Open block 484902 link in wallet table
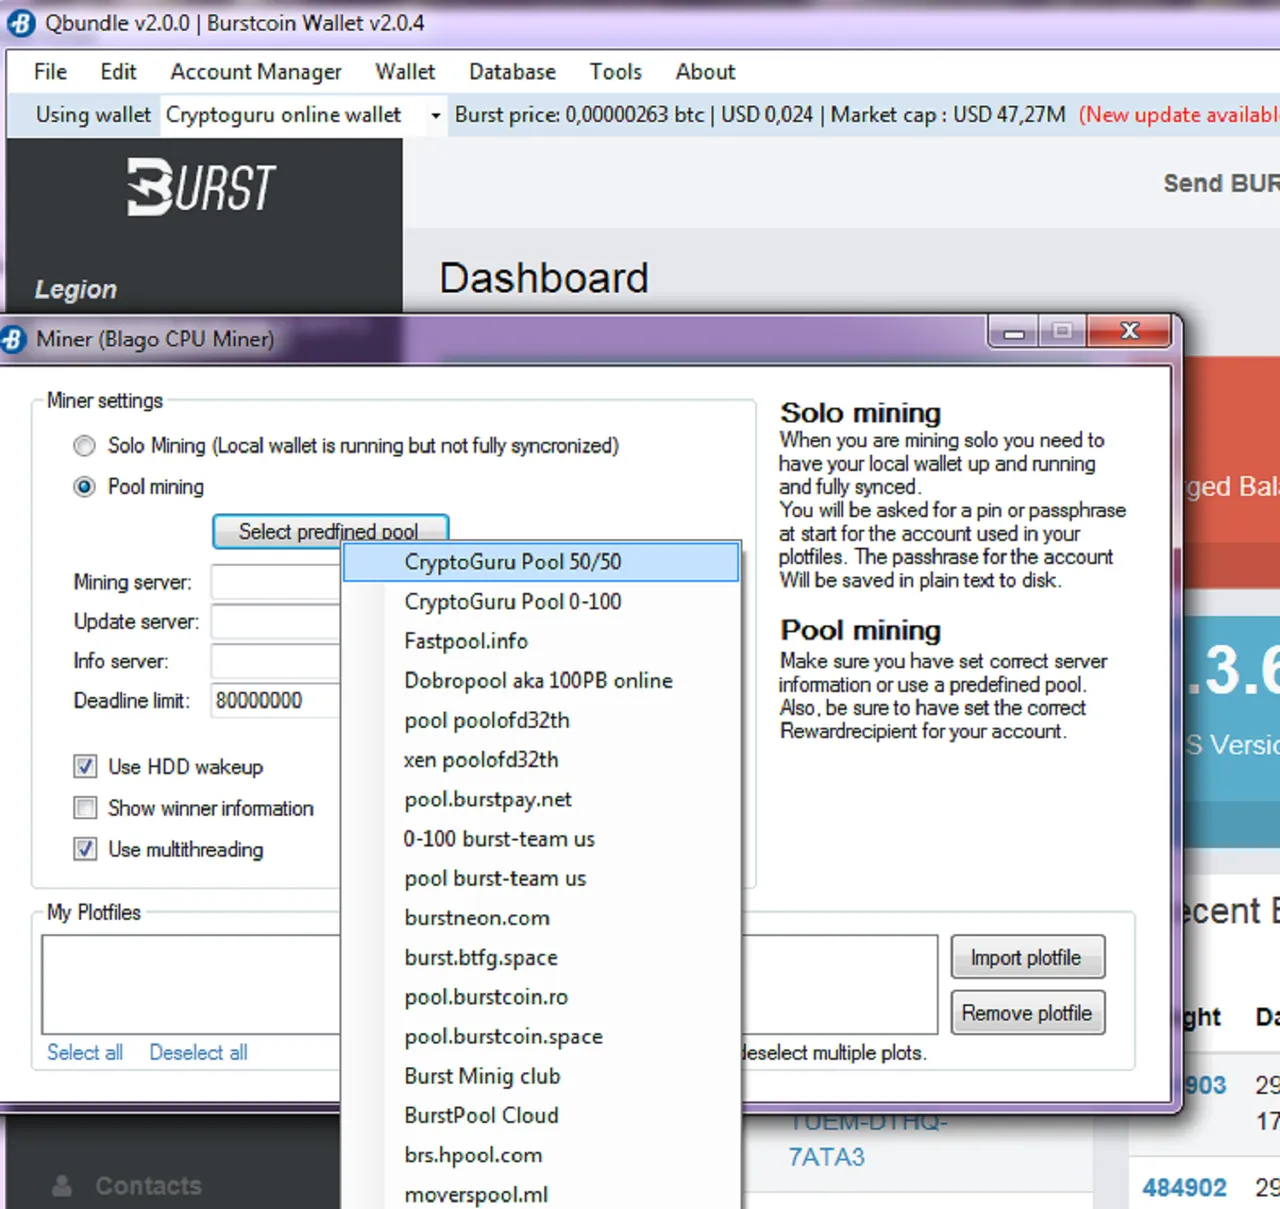Screen dimensions: 1280x1209 click(x=1184, y=1188)
